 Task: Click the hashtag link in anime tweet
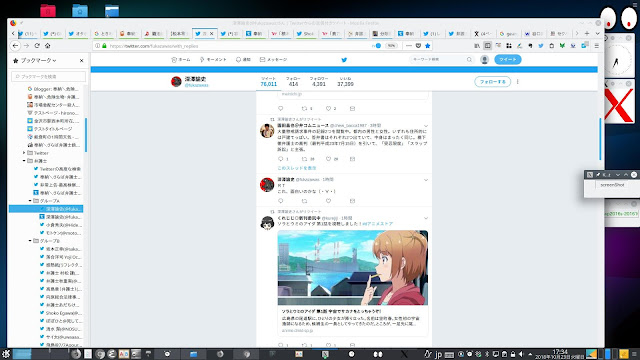pyautogui.click(x=377, y=224)
